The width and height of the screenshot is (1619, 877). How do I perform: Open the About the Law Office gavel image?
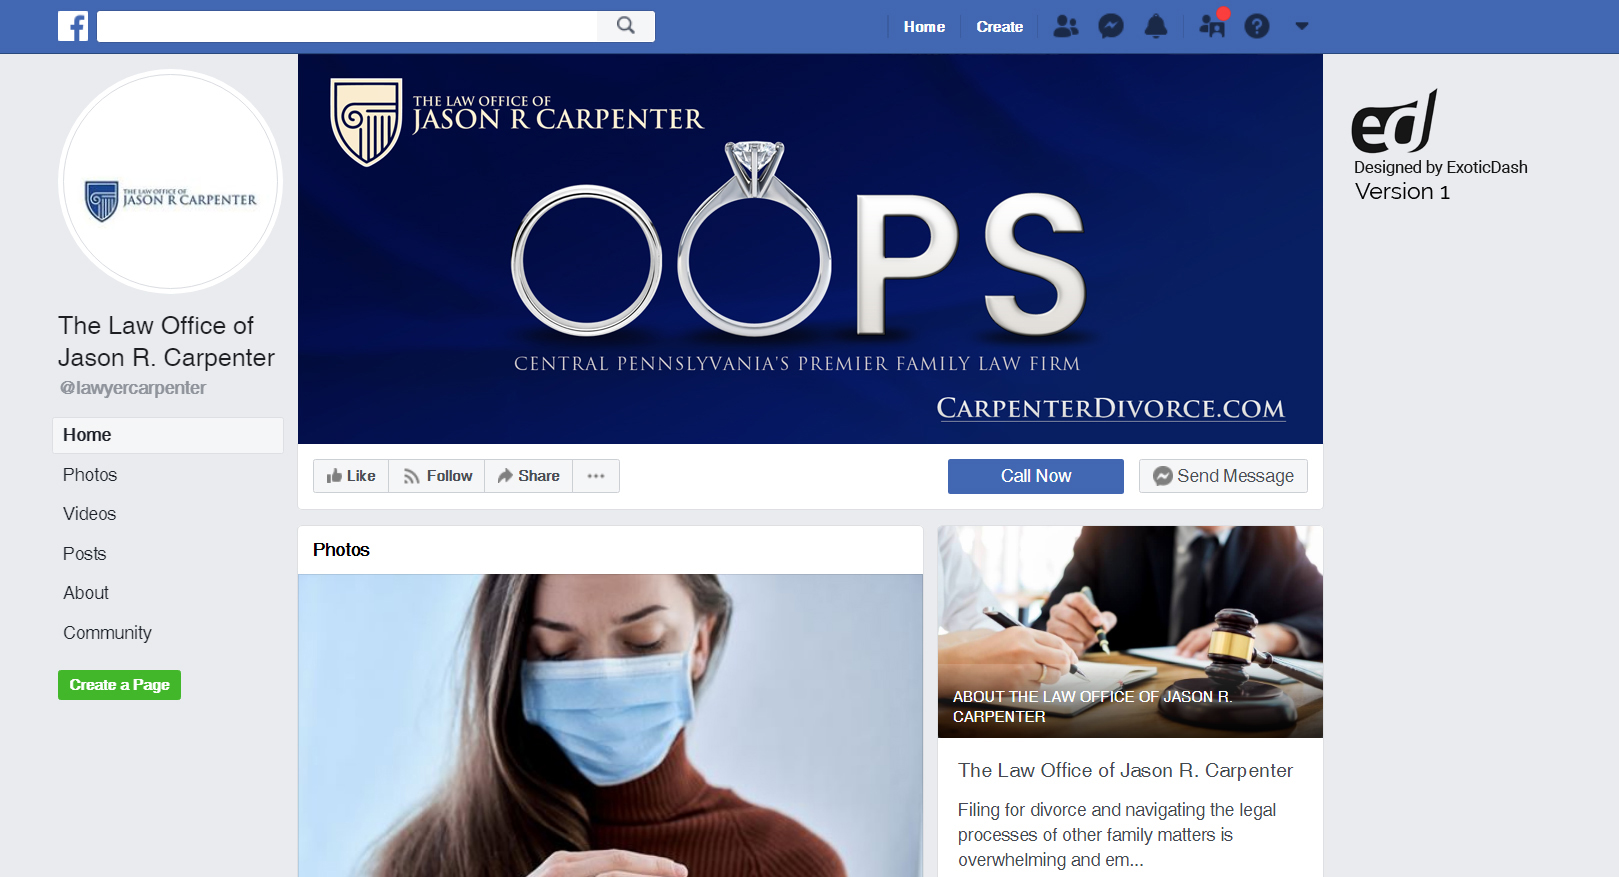[1130, 632]
